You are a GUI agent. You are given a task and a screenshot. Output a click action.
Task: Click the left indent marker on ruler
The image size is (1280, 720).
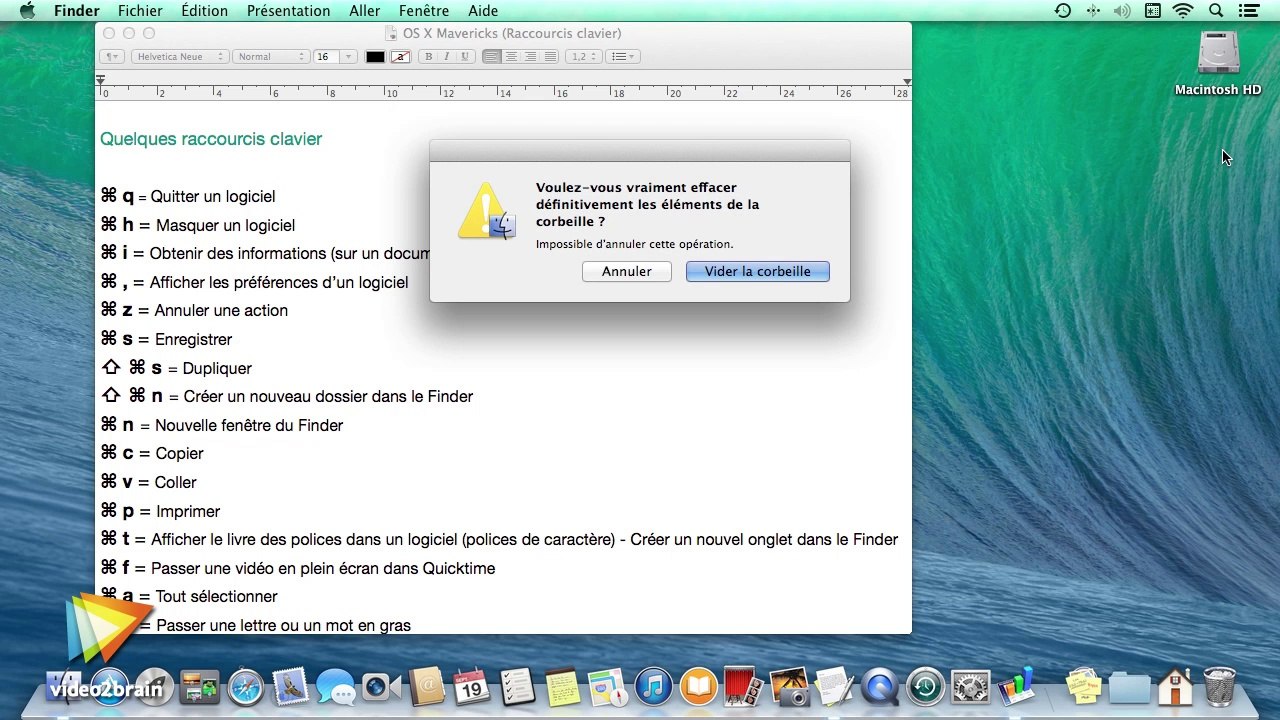[x=100, y=80]
